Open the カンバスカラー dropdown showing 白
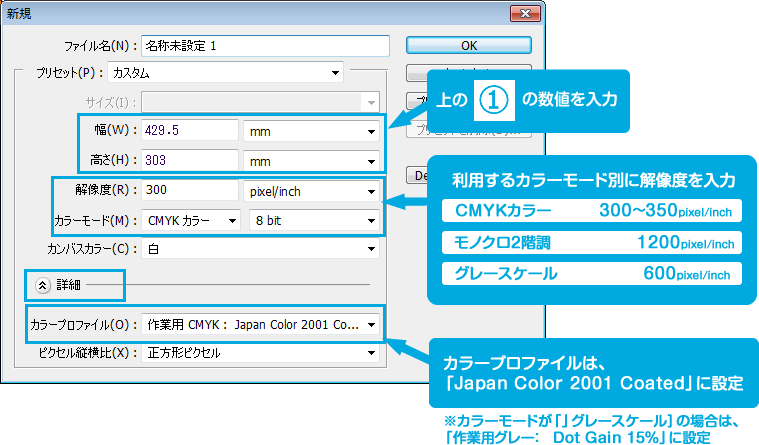Viewport: 759px width, 445px height. [260, 249]
